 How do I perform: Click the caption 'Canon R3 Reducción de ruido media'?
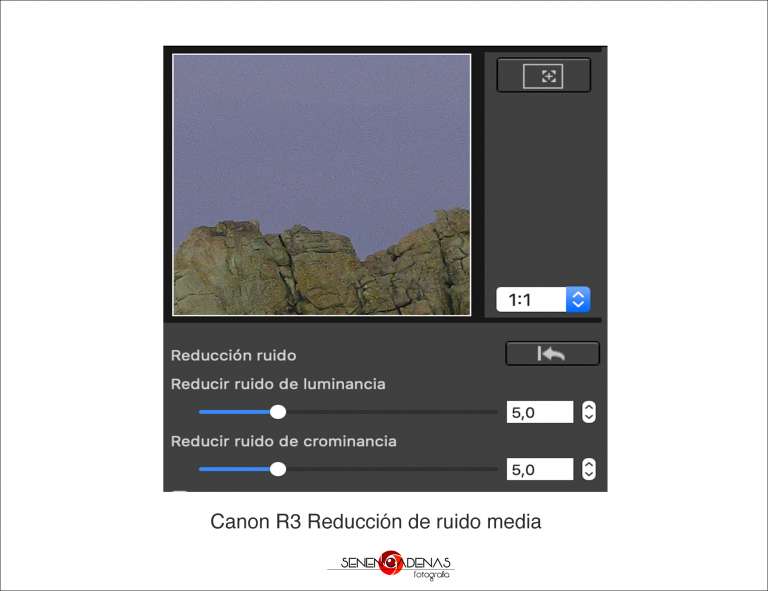[376, 521]
